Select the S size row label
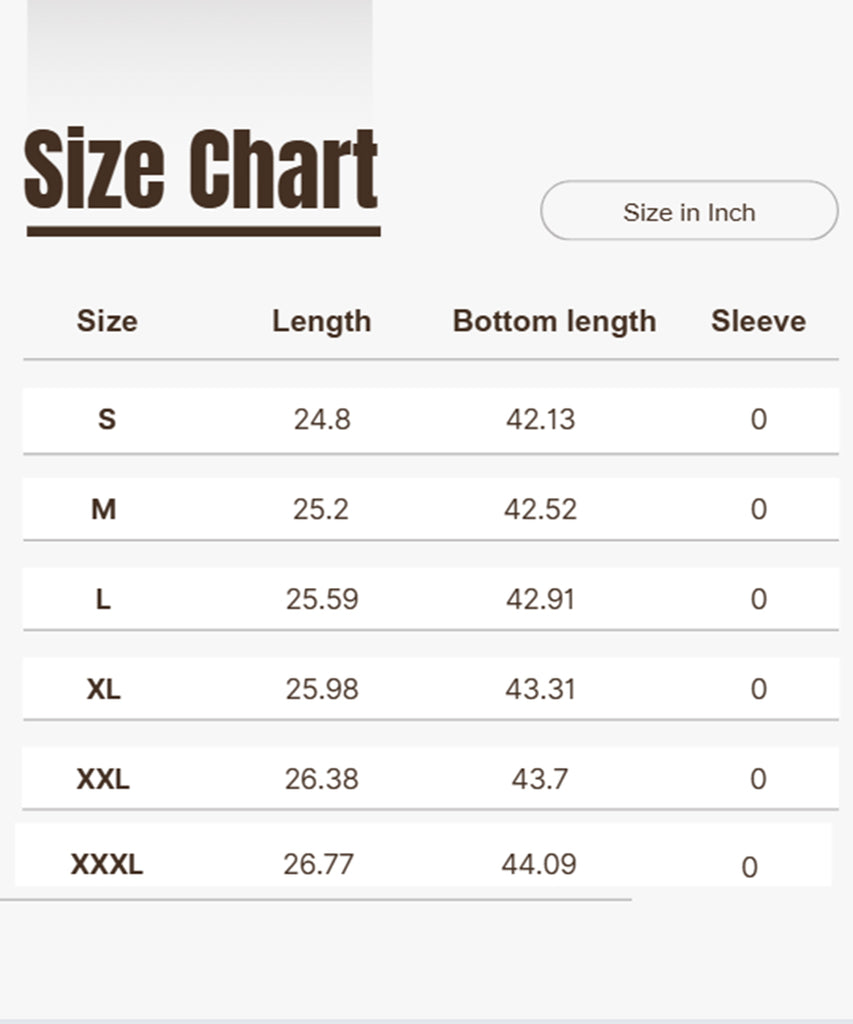Screen dimensions: 853x1024 [x=107, y=419]
